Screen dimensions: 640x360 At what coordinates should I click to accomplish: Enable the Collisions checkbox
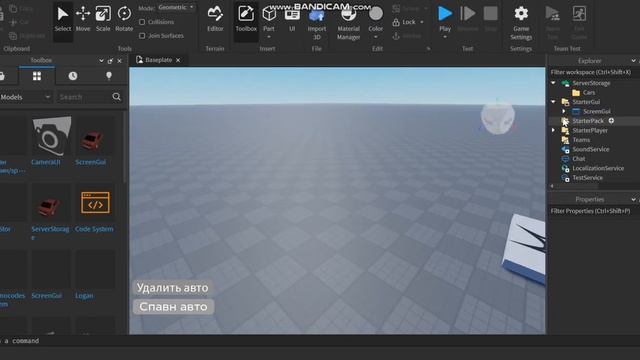tap(142, 22)
